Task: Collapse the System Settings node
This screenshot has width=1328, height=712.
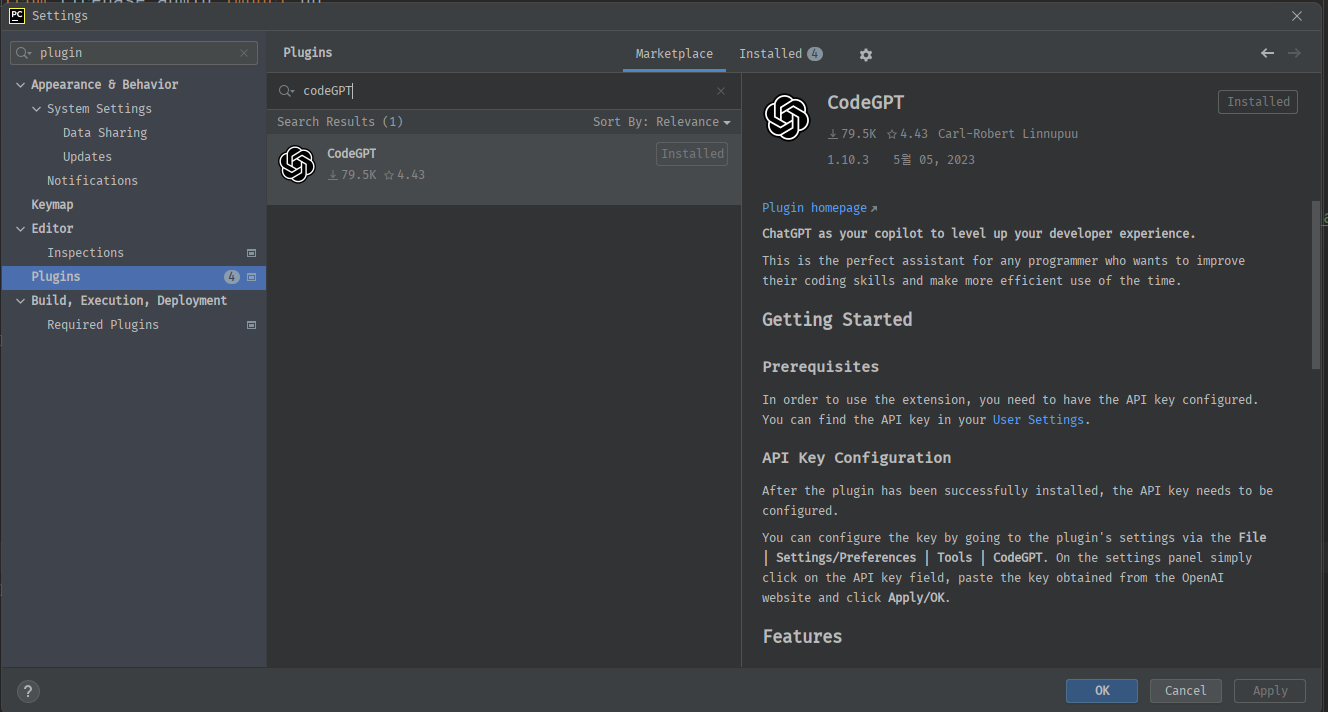Action: coord(37,109)
